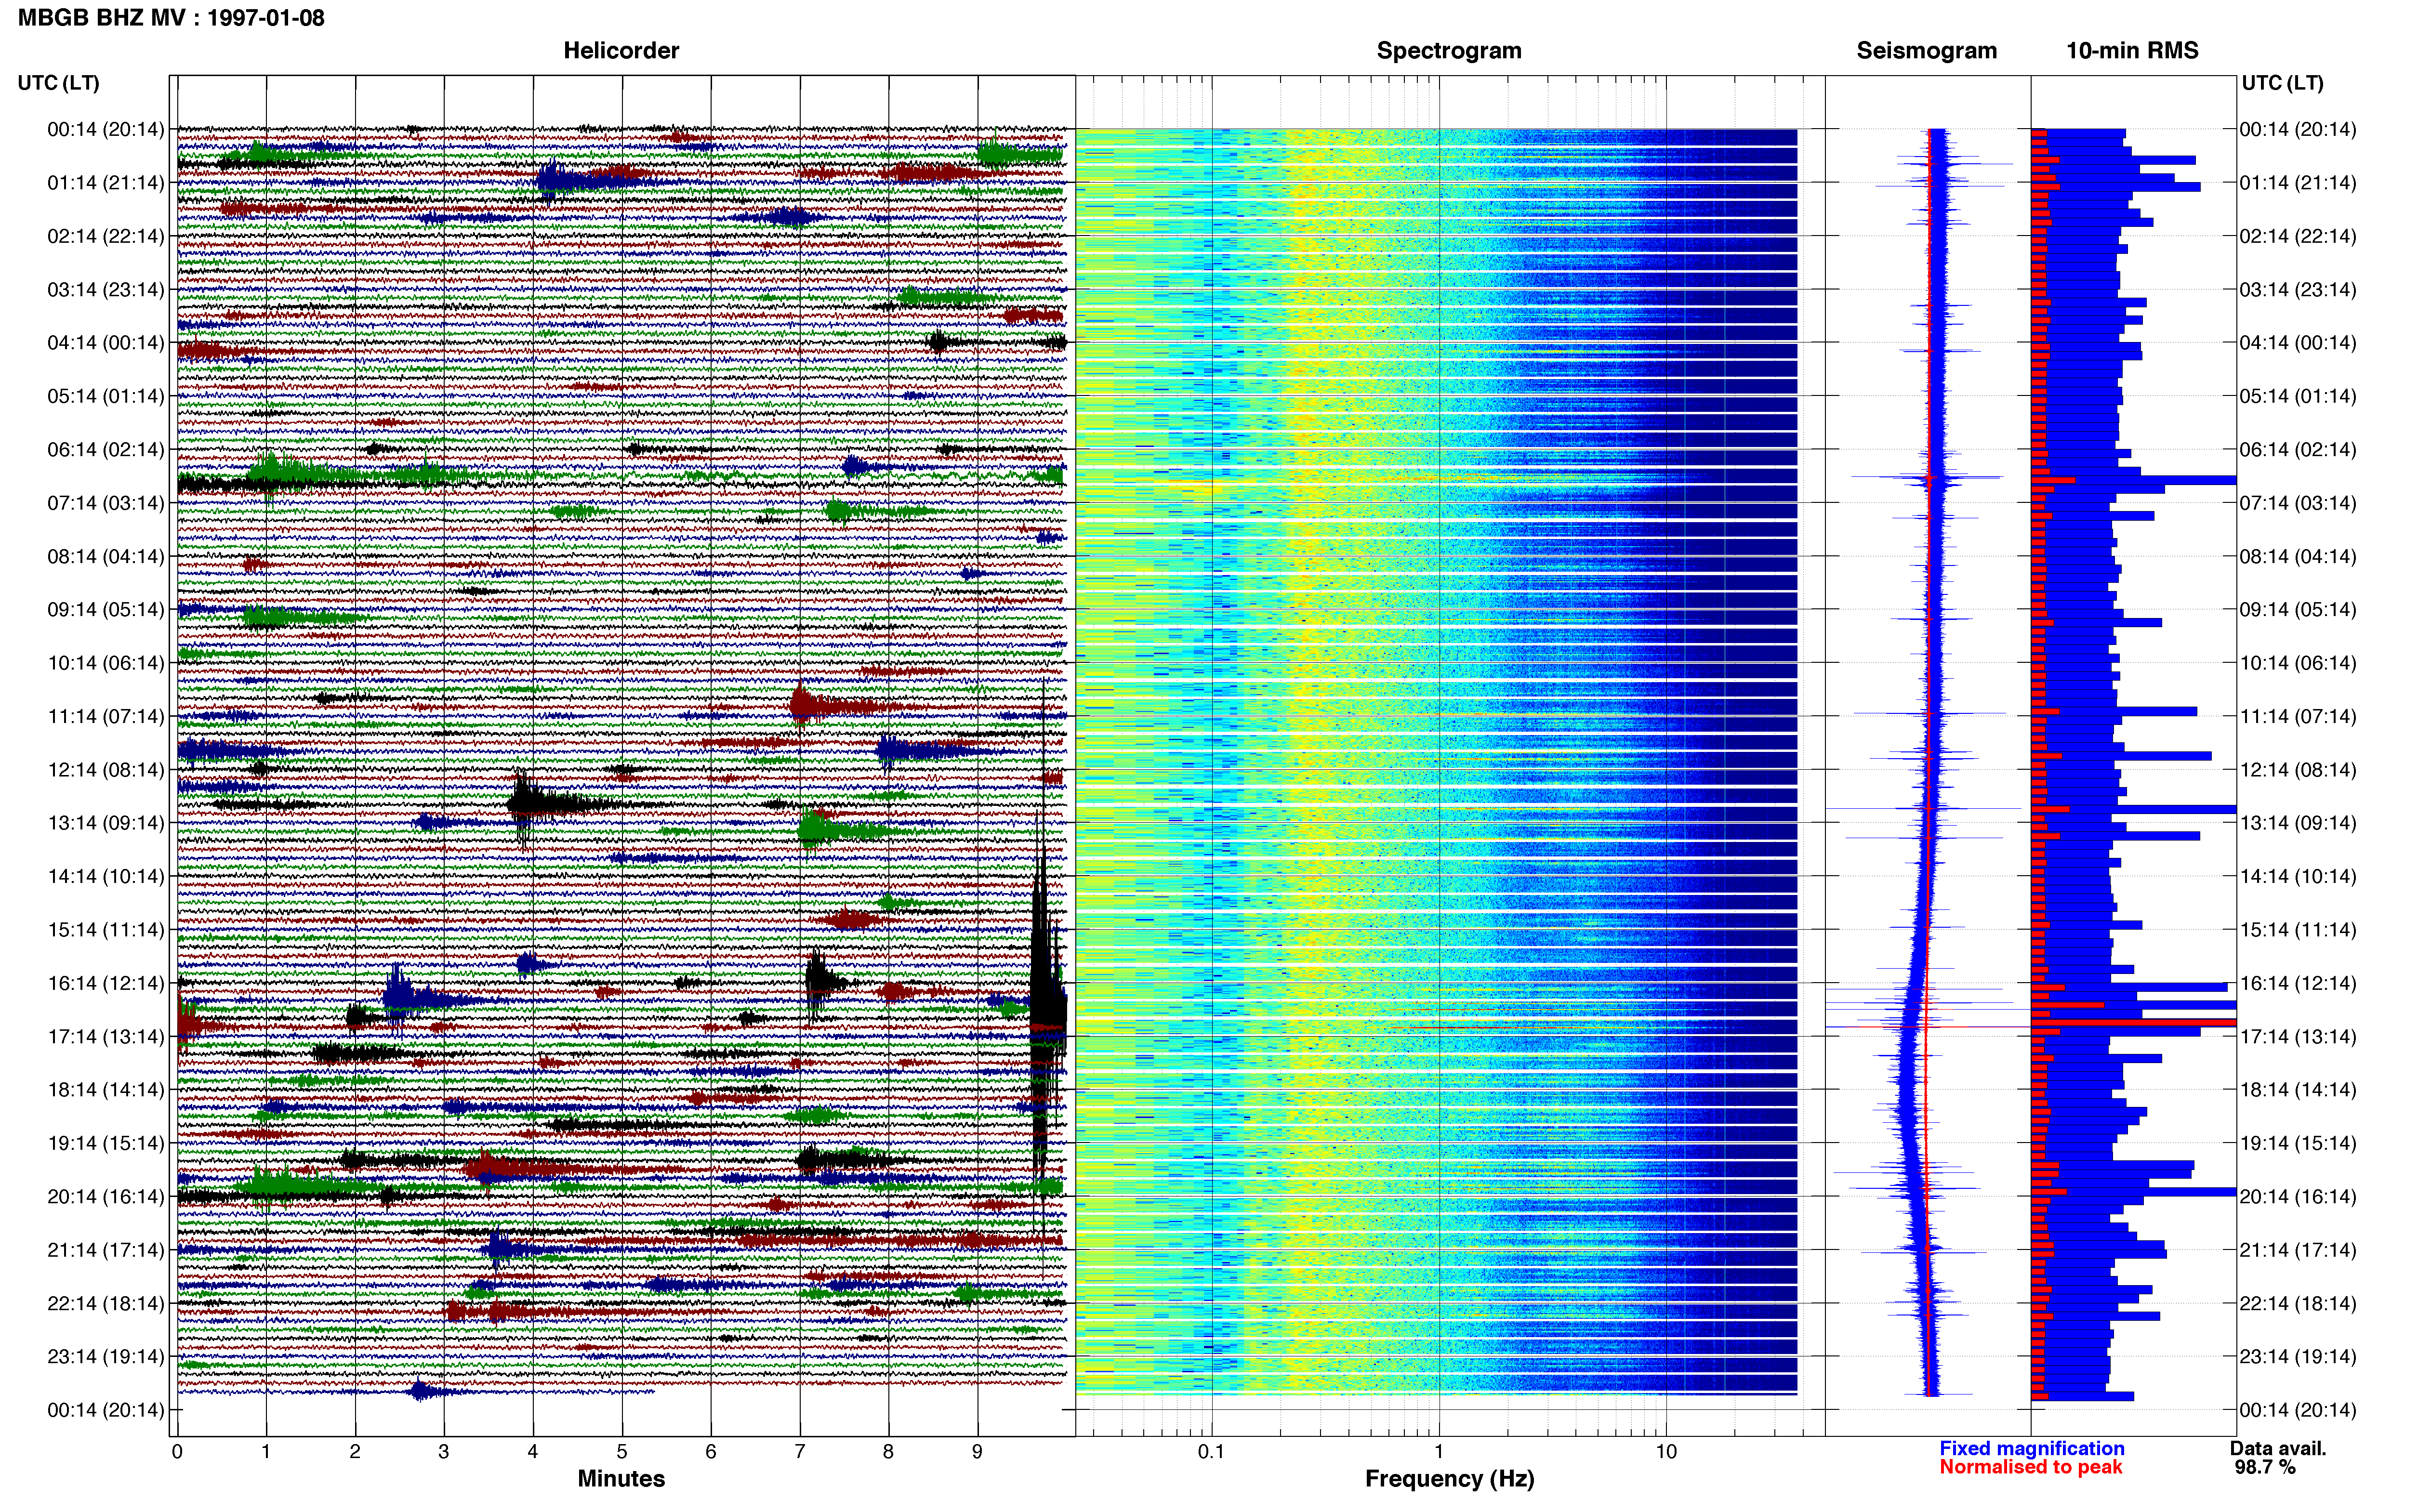Click the right-side time label 23:14 (19:14)
The height and width of the screenshot is (1512, 2418).
tap(2298, 1356)
